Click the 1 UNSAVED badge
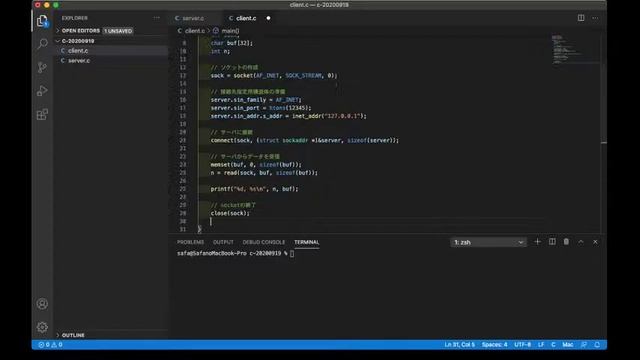The height and width of the screenshot is (360, 640). pos(118,31)
